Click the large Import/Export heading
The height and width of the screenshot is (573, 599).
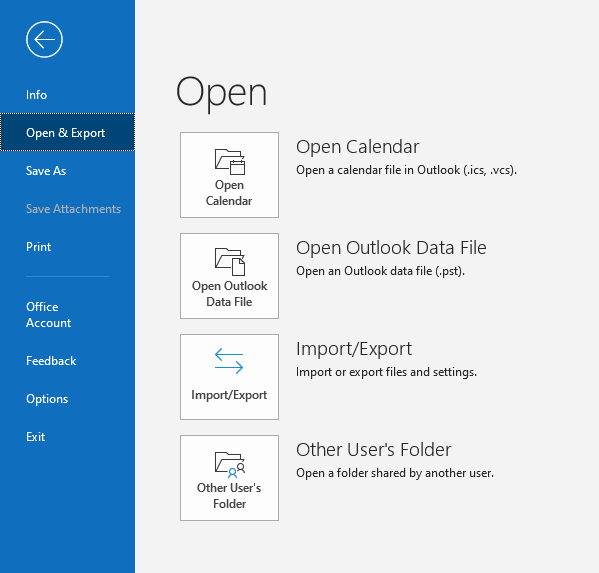[x=354, y=349]
